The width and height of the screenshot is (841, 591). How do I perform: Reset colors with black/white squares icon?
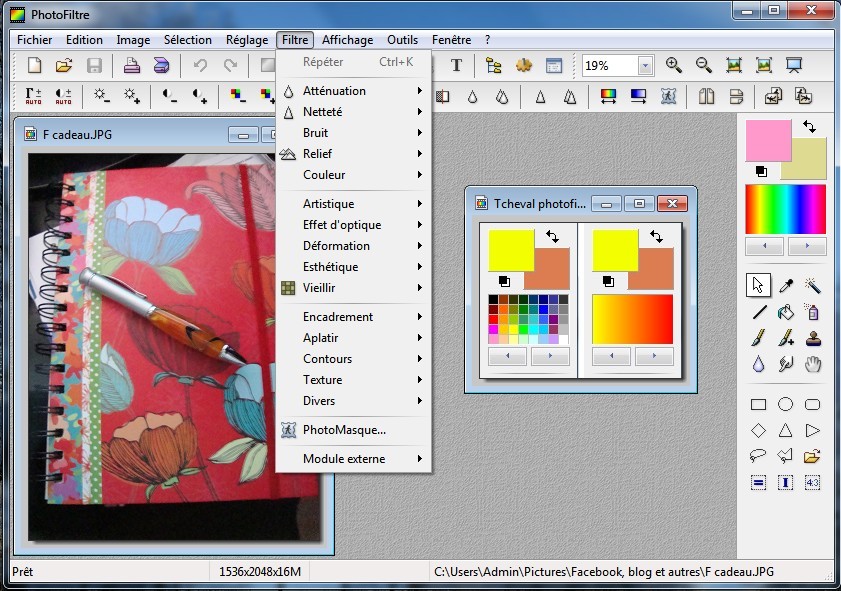(x=761, y=172)
